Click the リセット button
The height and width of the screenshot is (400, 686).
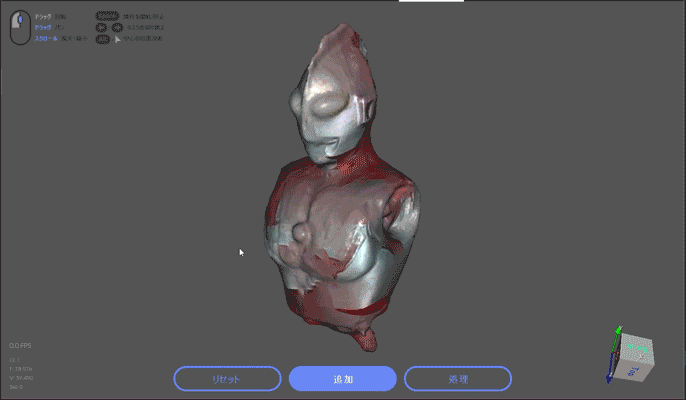tap(227, 379)
